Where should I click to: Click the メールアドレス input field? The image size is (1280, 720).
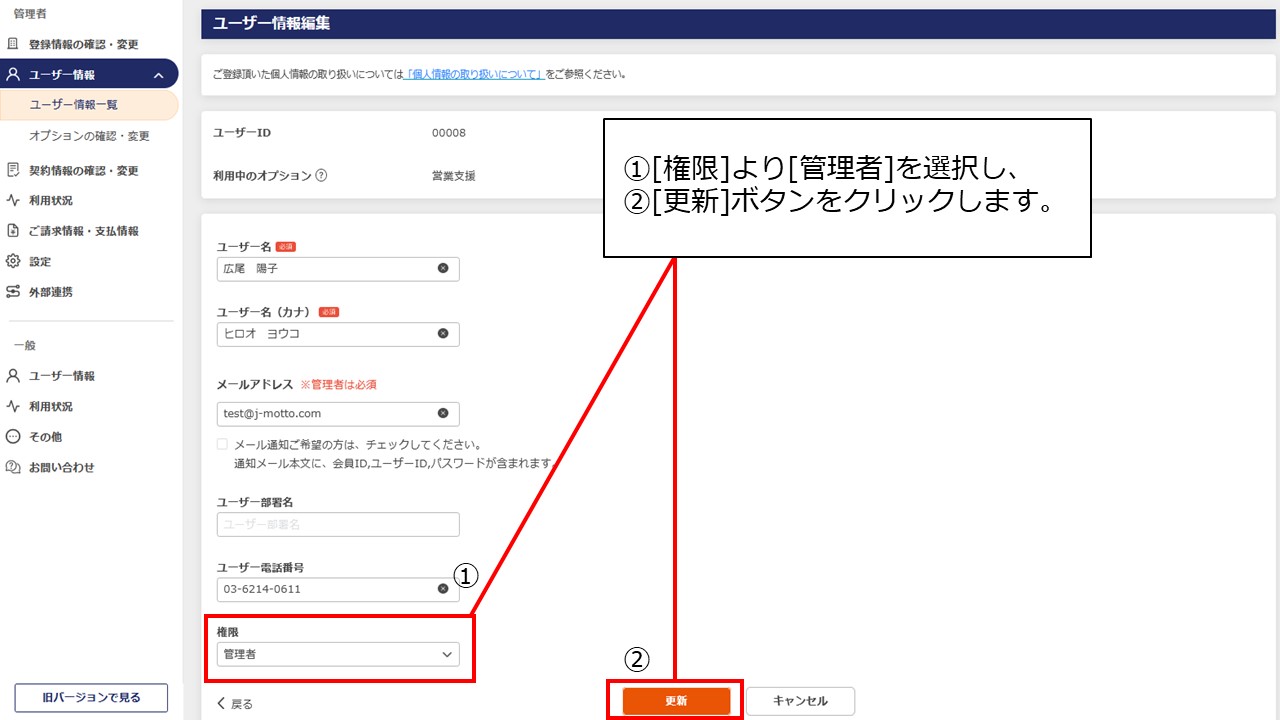[338, 413]
